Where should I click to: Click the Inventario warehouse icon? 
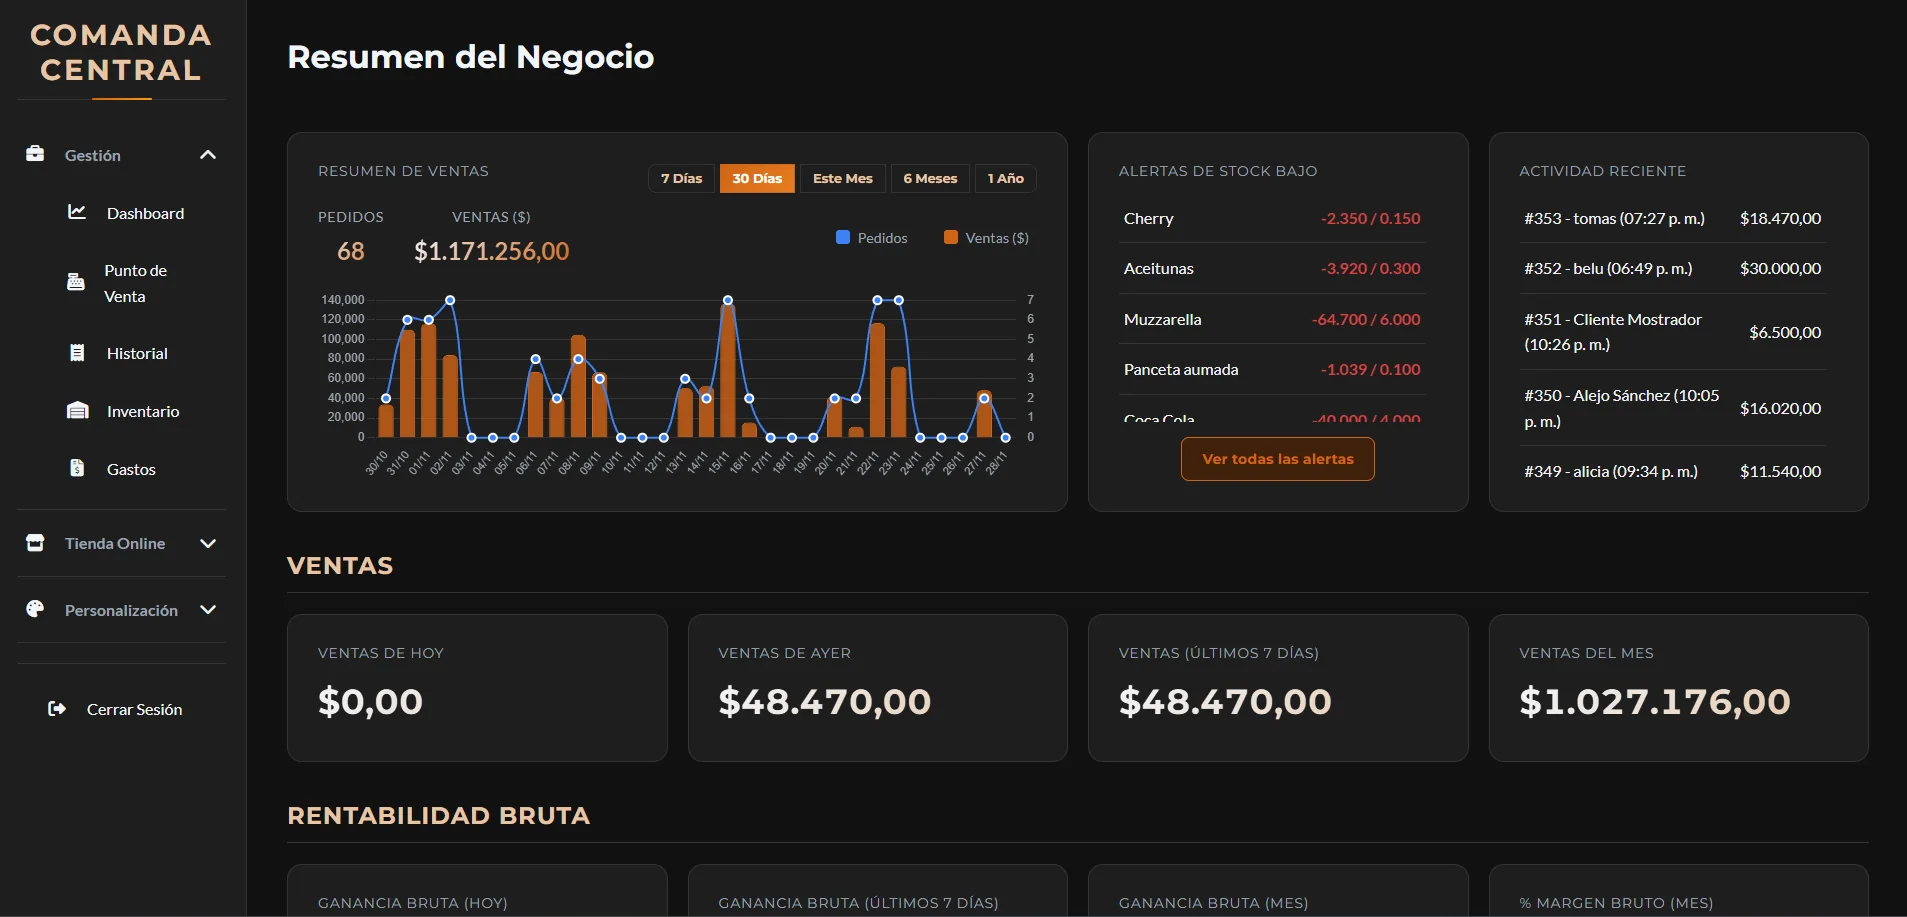point(77,411)
